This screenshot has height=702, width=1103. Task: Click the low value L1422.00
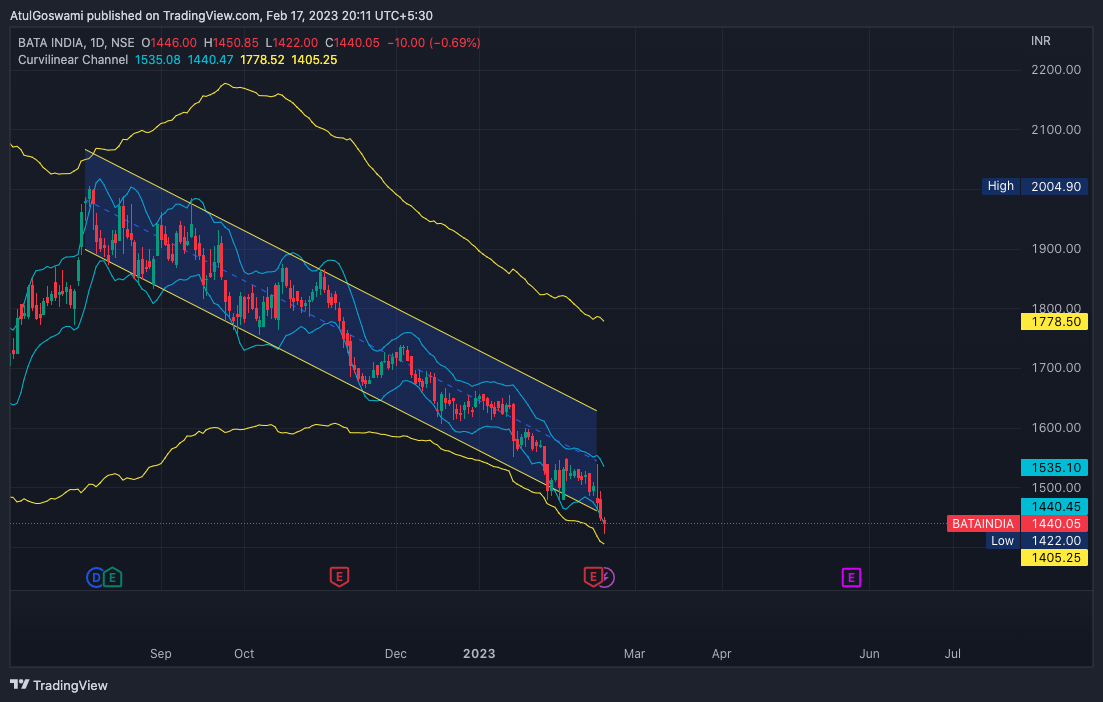coord(291,43)
